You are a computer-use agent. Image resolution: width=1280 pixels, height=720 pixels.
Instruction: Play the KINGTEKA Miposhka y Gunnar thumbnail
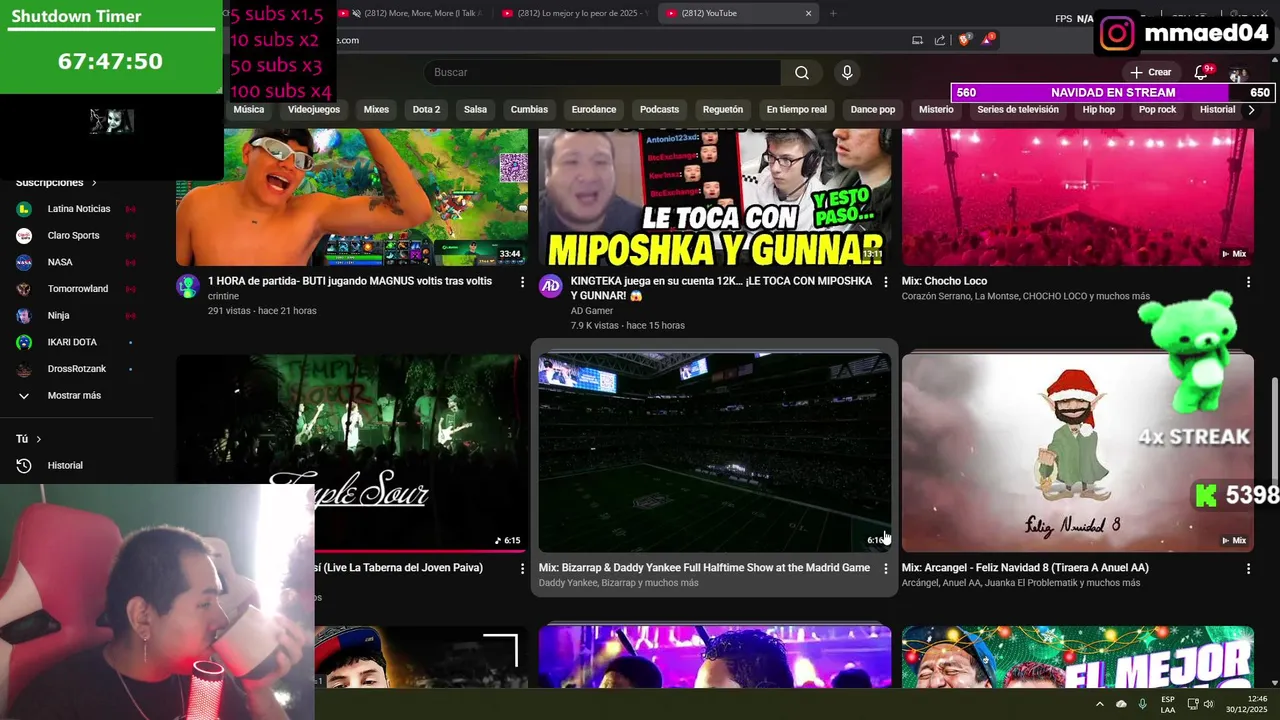[x=714, y=197]
